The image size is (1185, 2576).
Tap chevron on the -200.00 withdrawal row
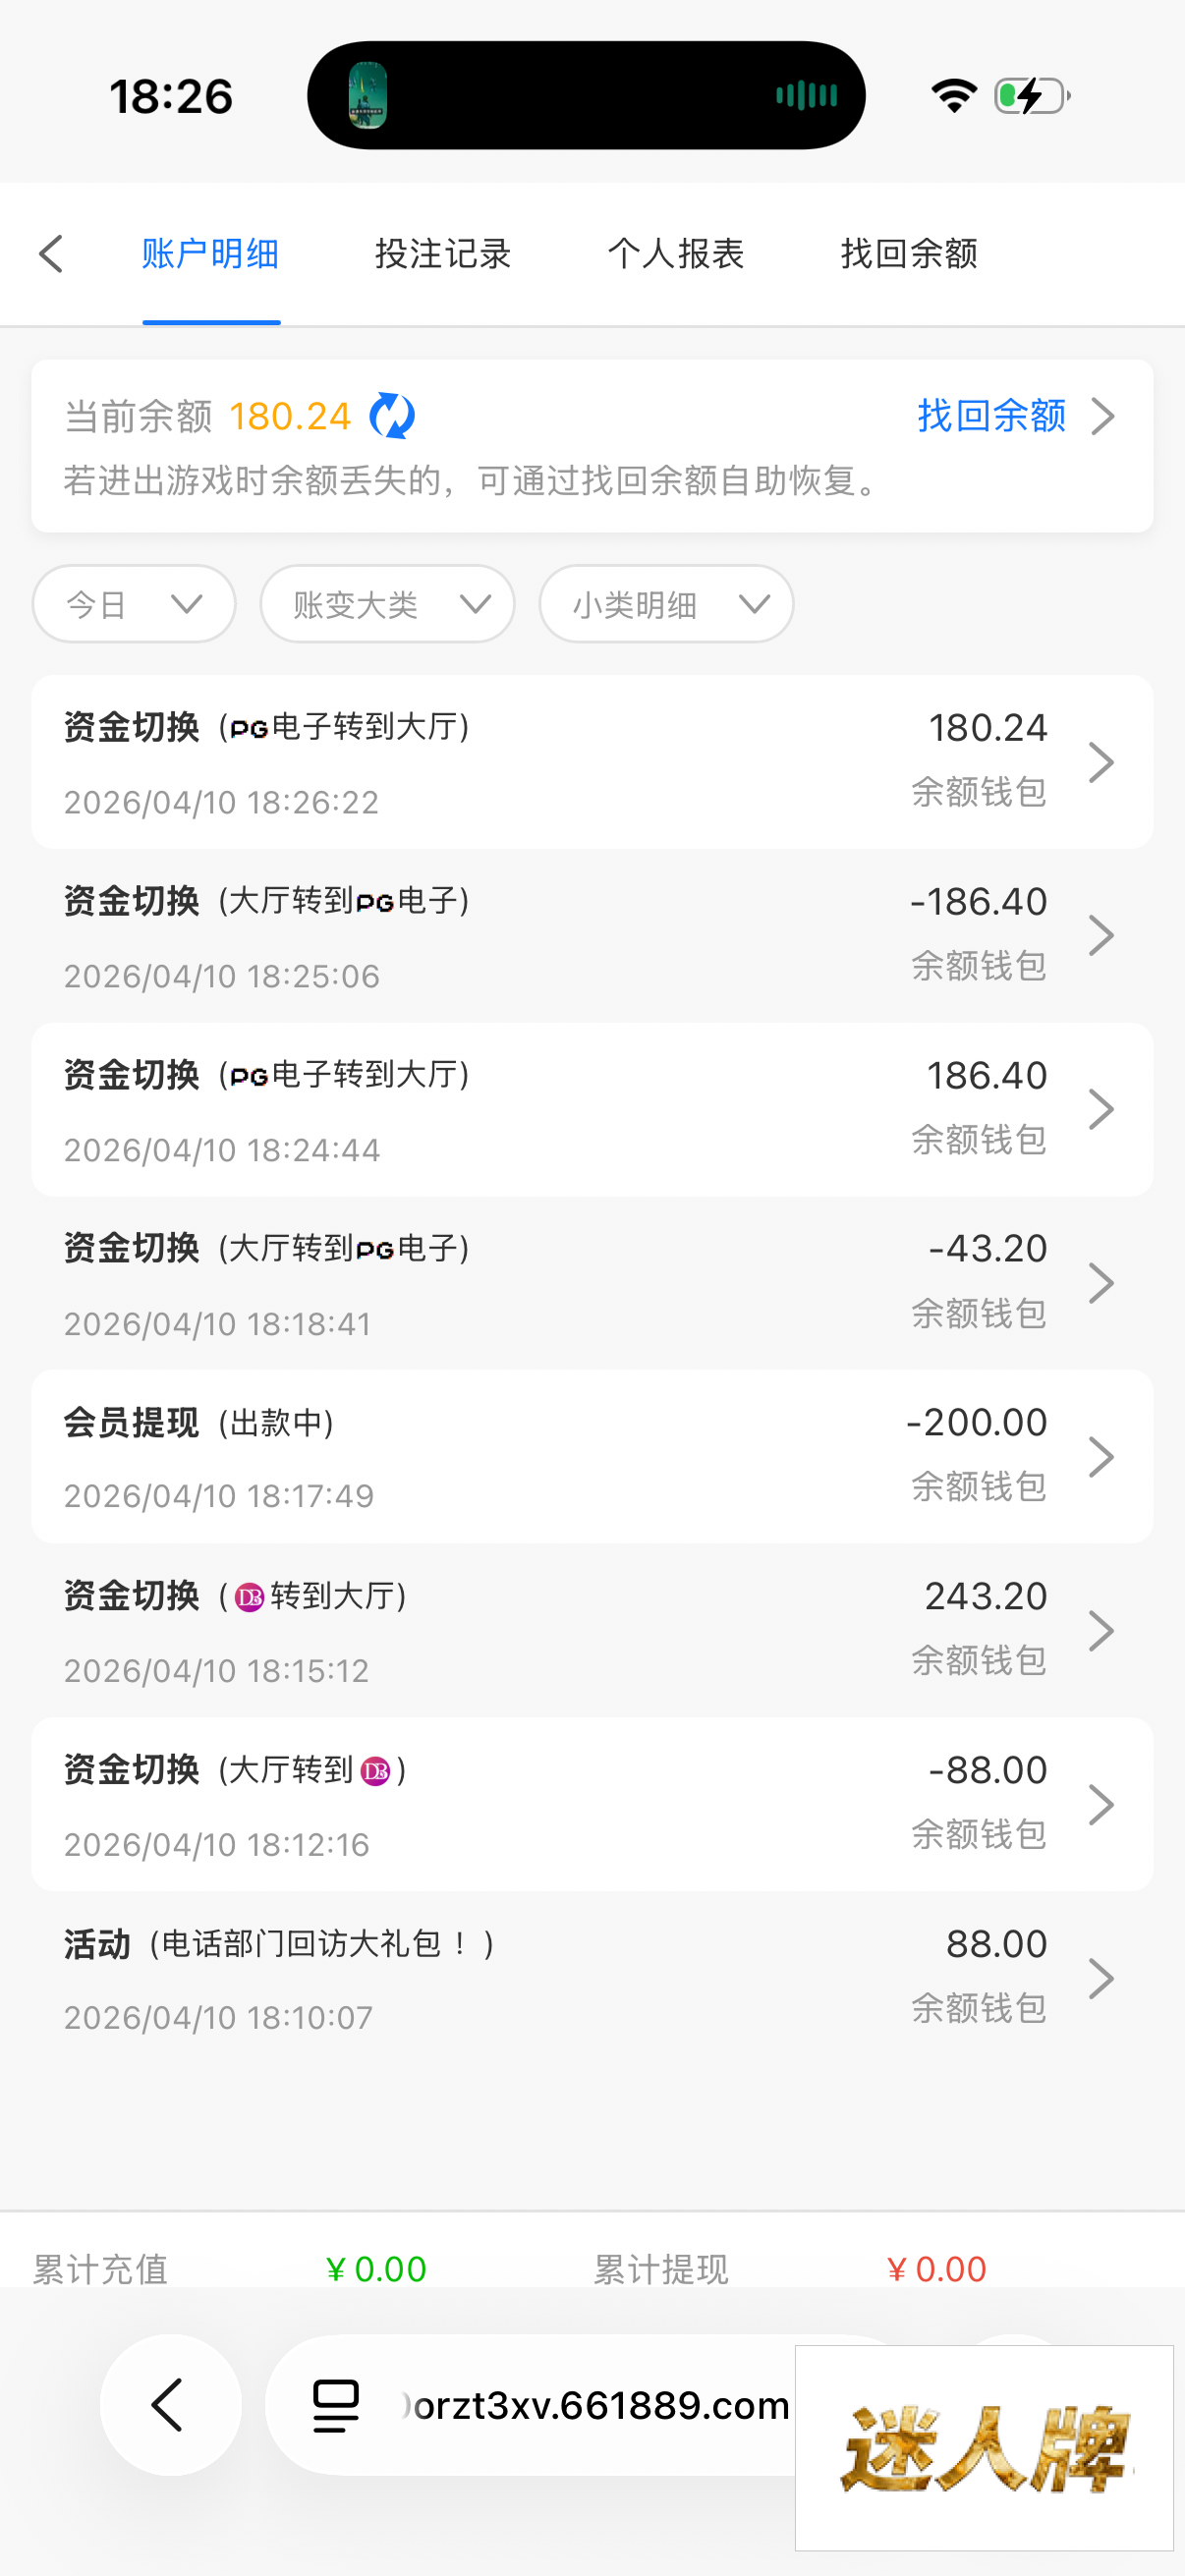point(1101,1457)
